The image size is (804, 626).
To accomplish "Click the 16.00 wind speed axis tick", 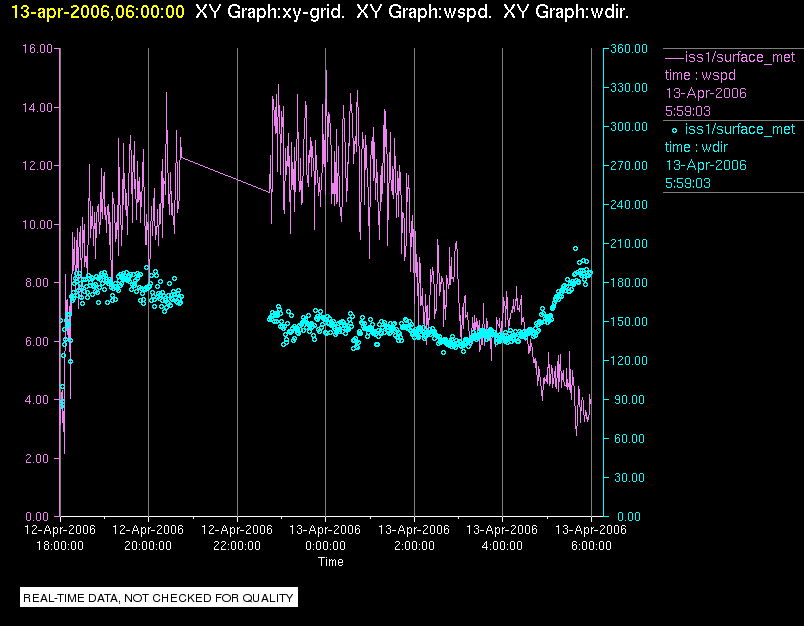I will [x=37, y=49].
